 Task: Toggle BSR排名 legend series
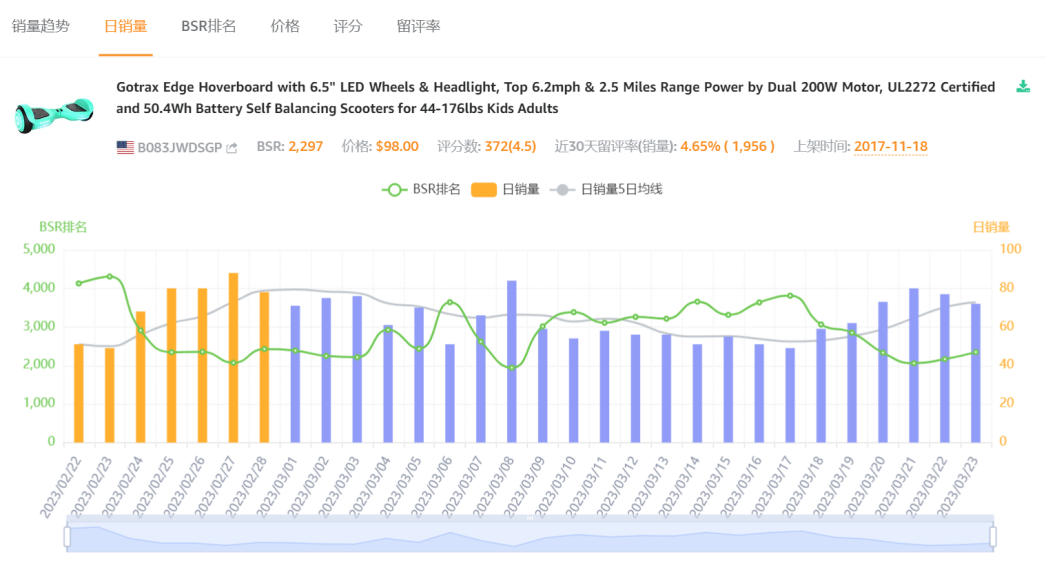[x=421, y=189]
